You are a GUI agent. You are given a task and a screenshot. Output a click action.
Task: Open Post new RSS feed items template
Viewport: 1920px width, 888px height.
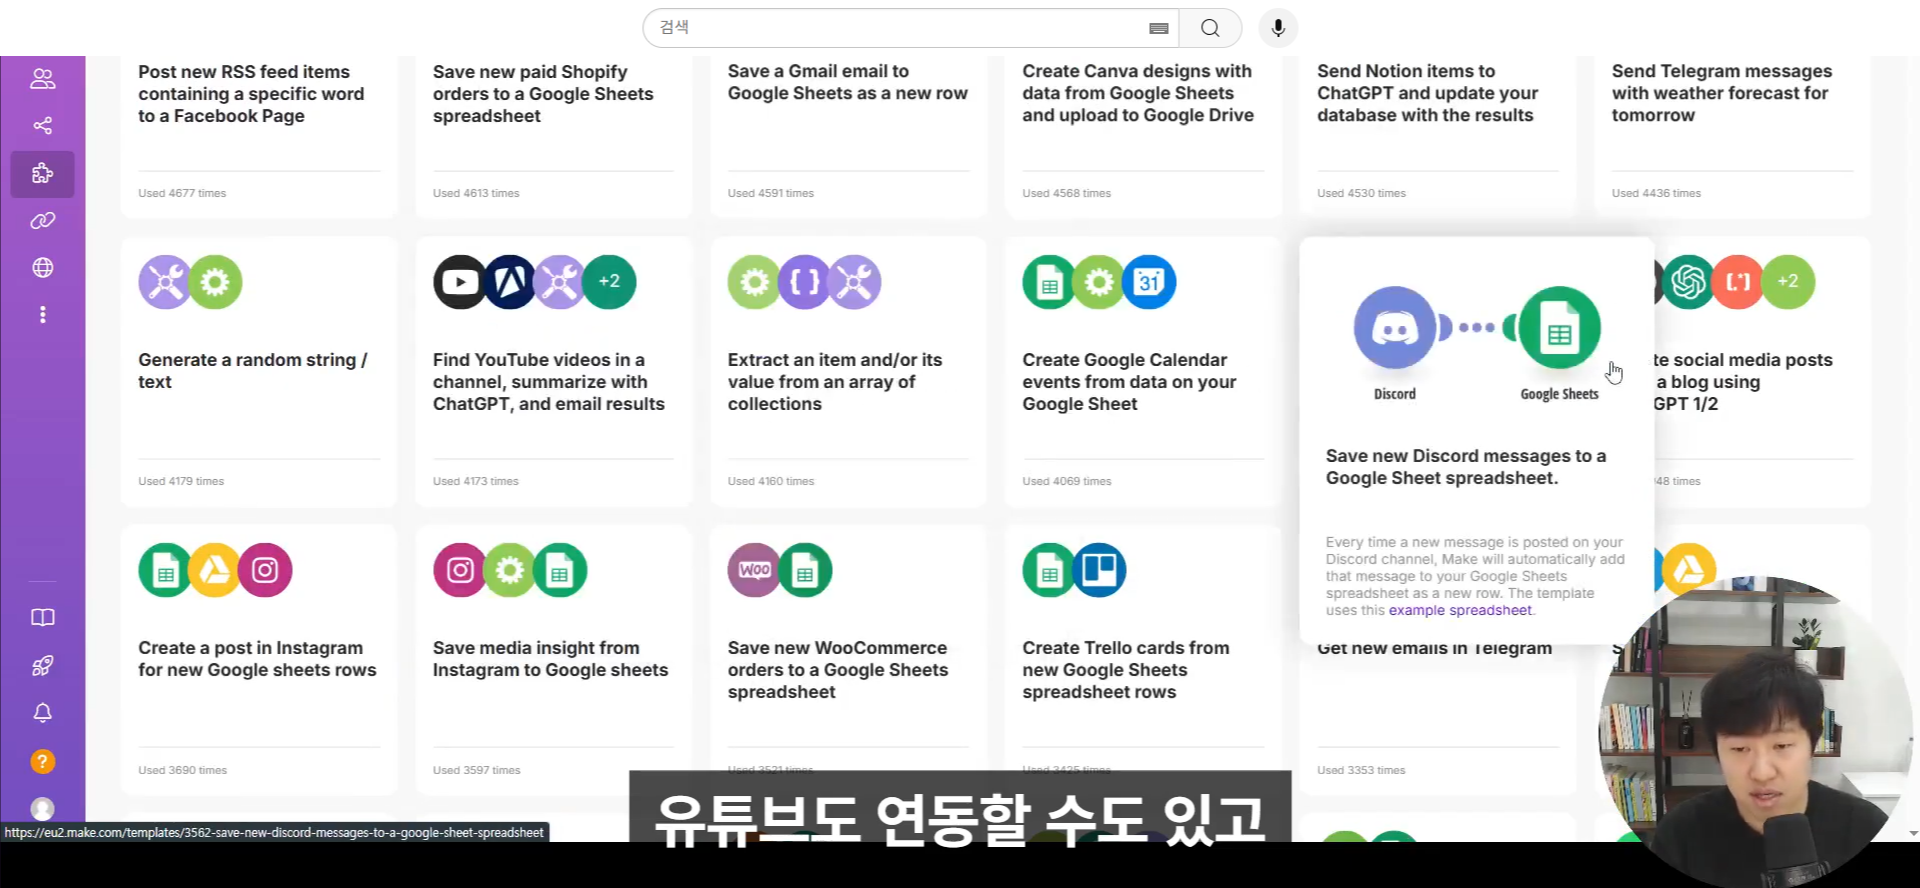[x=251, y=94]
